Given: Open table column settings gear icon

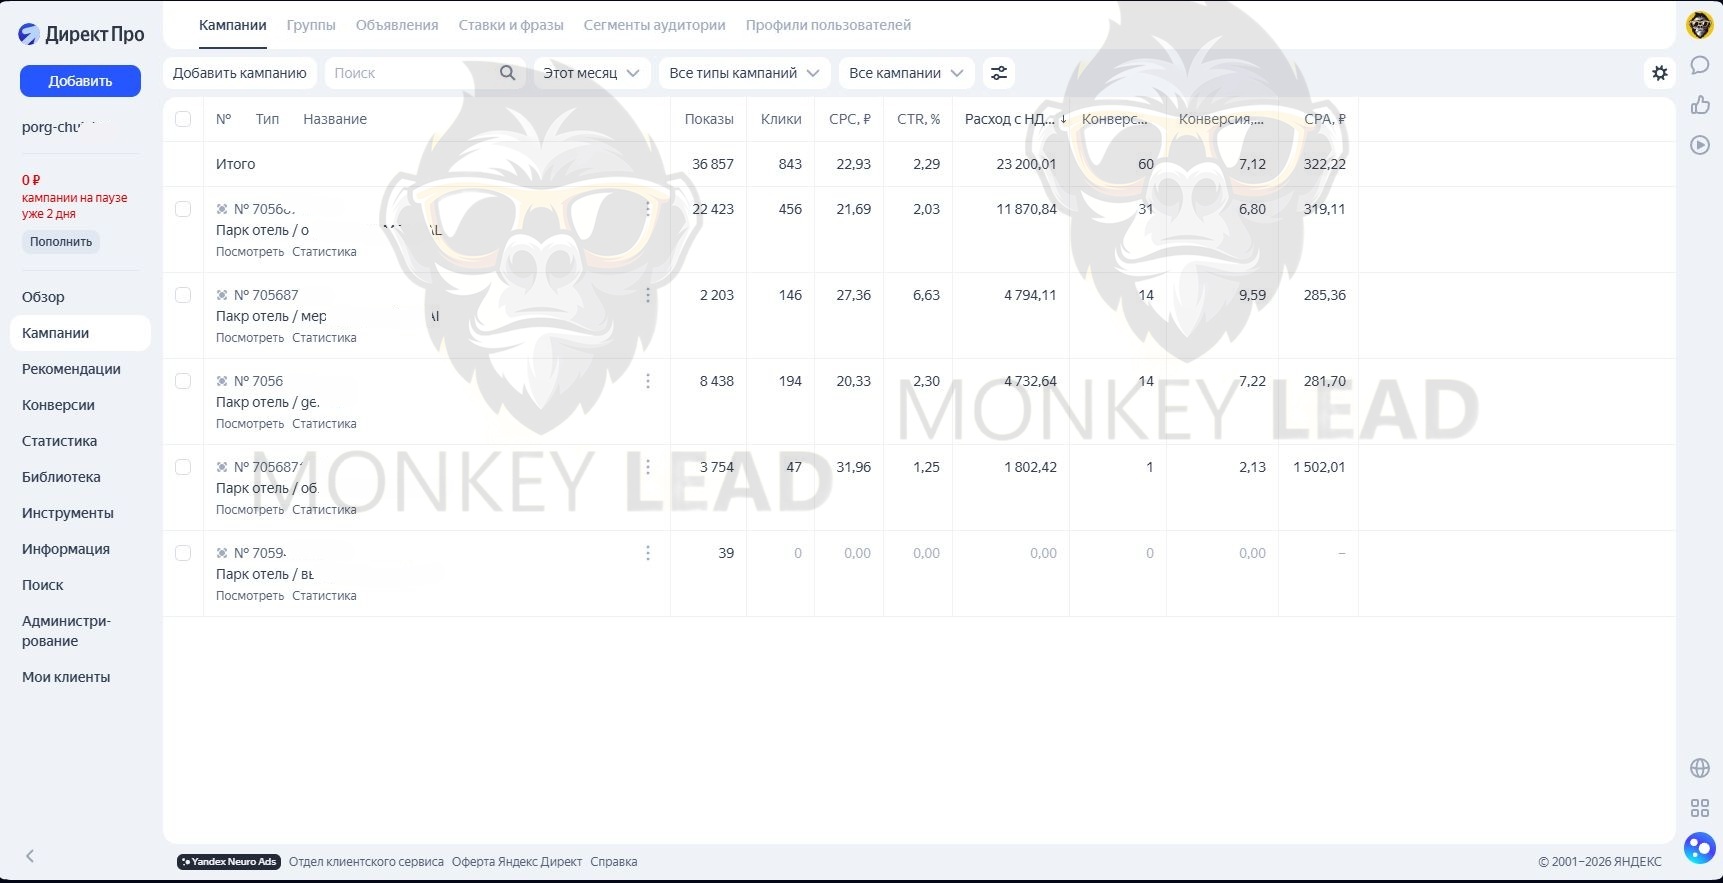Looking at the screenshot, I should pos(1659,73).
